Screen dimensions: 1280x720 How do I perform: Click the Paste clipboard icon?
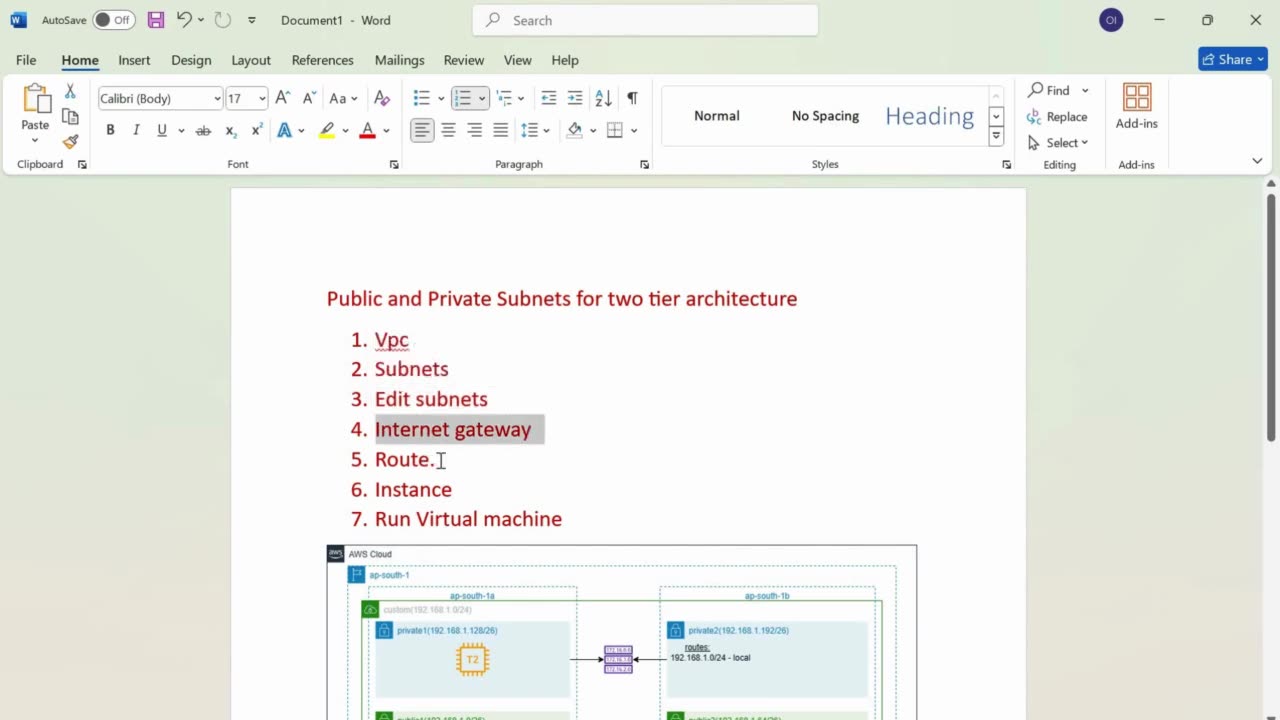(x=36, y=100)
